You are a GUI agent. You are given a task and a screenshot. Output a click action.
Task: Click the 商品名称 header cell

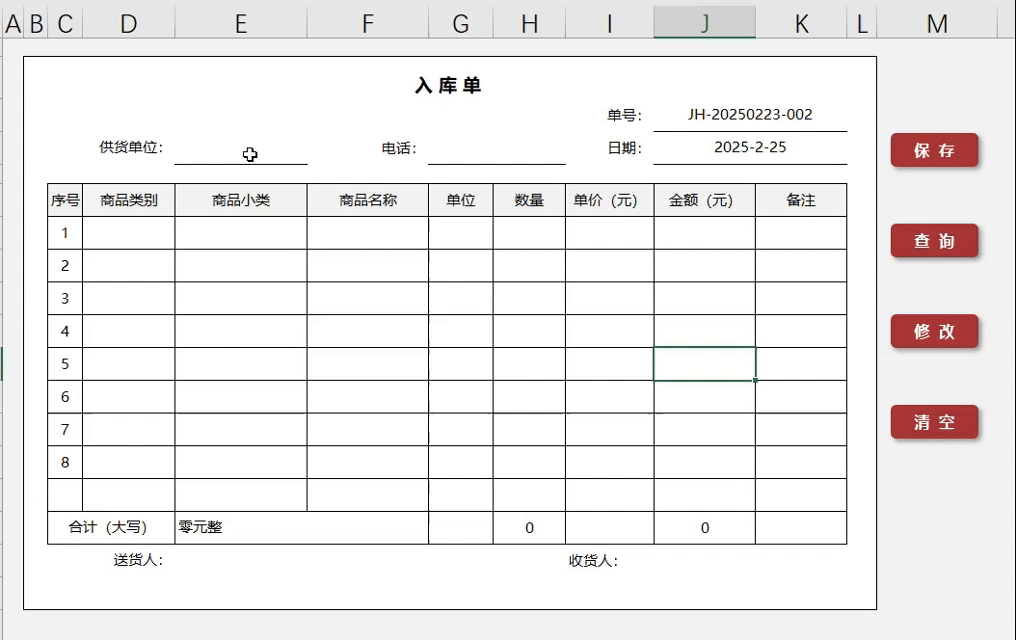(x=367, y=200)
